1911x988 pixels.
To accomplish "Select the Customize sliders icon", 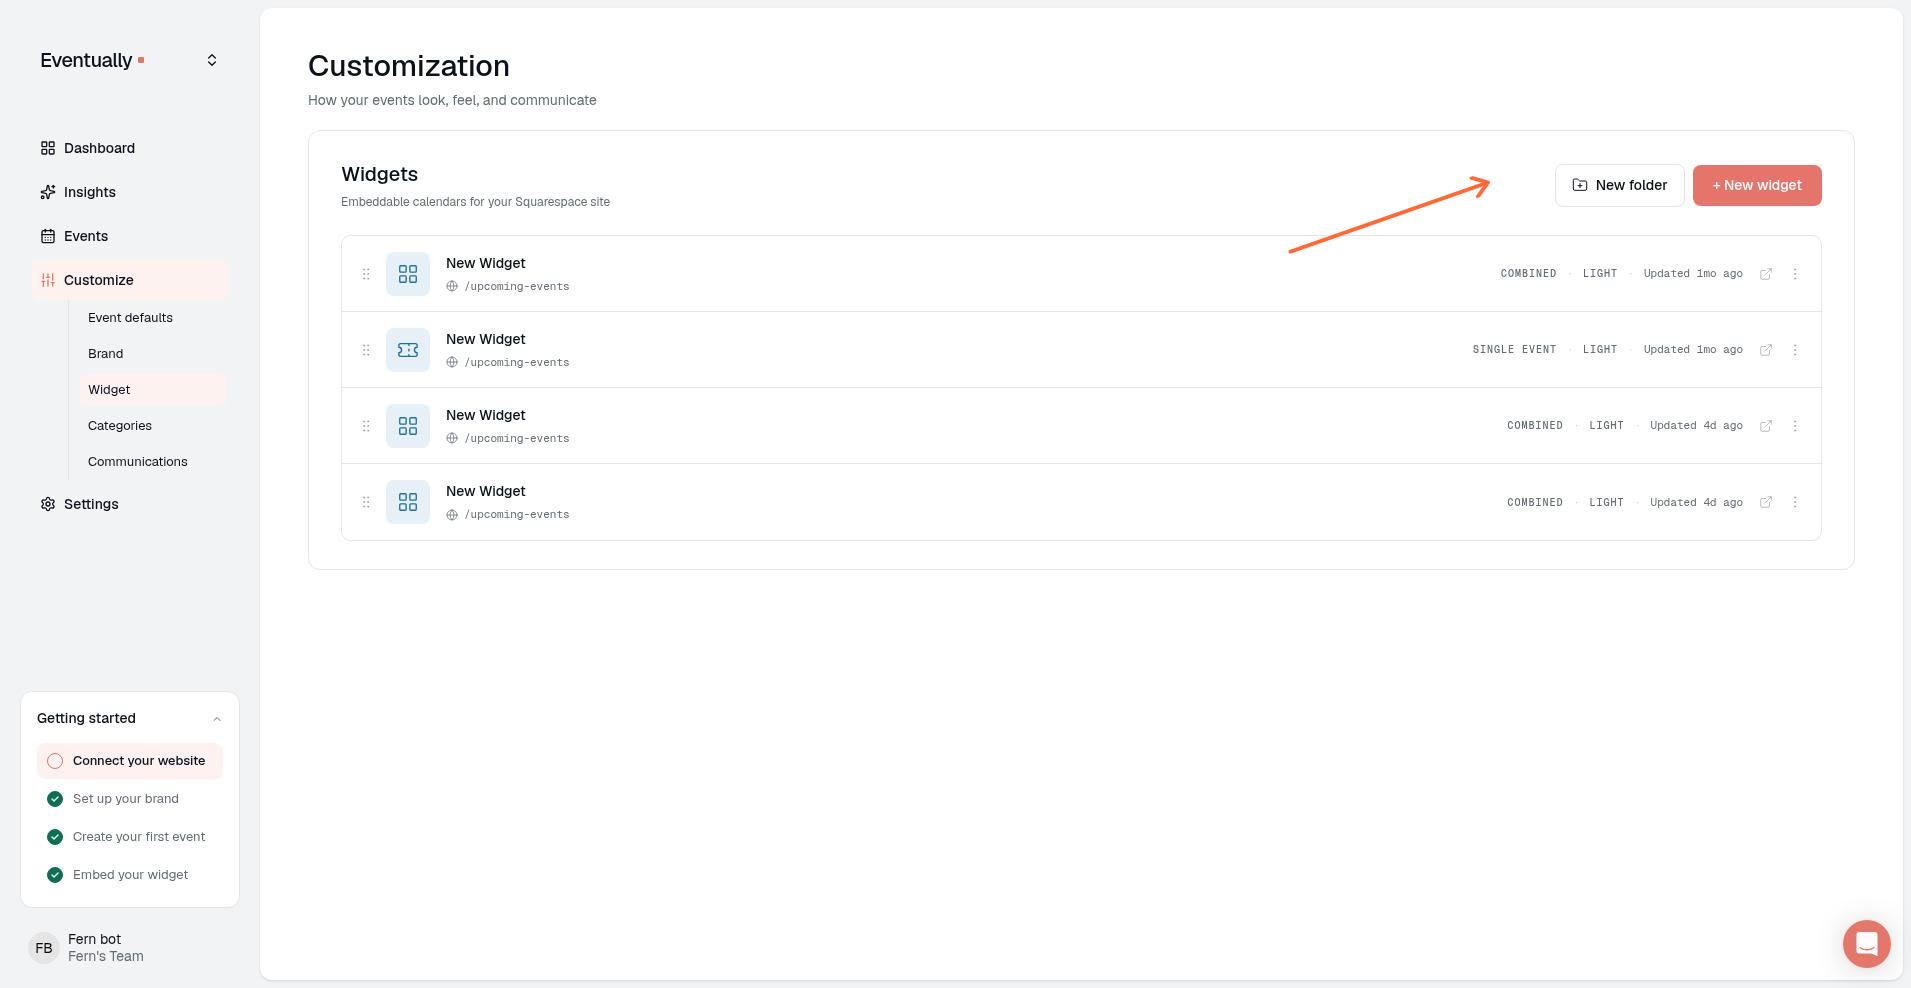I will point(48,280).
